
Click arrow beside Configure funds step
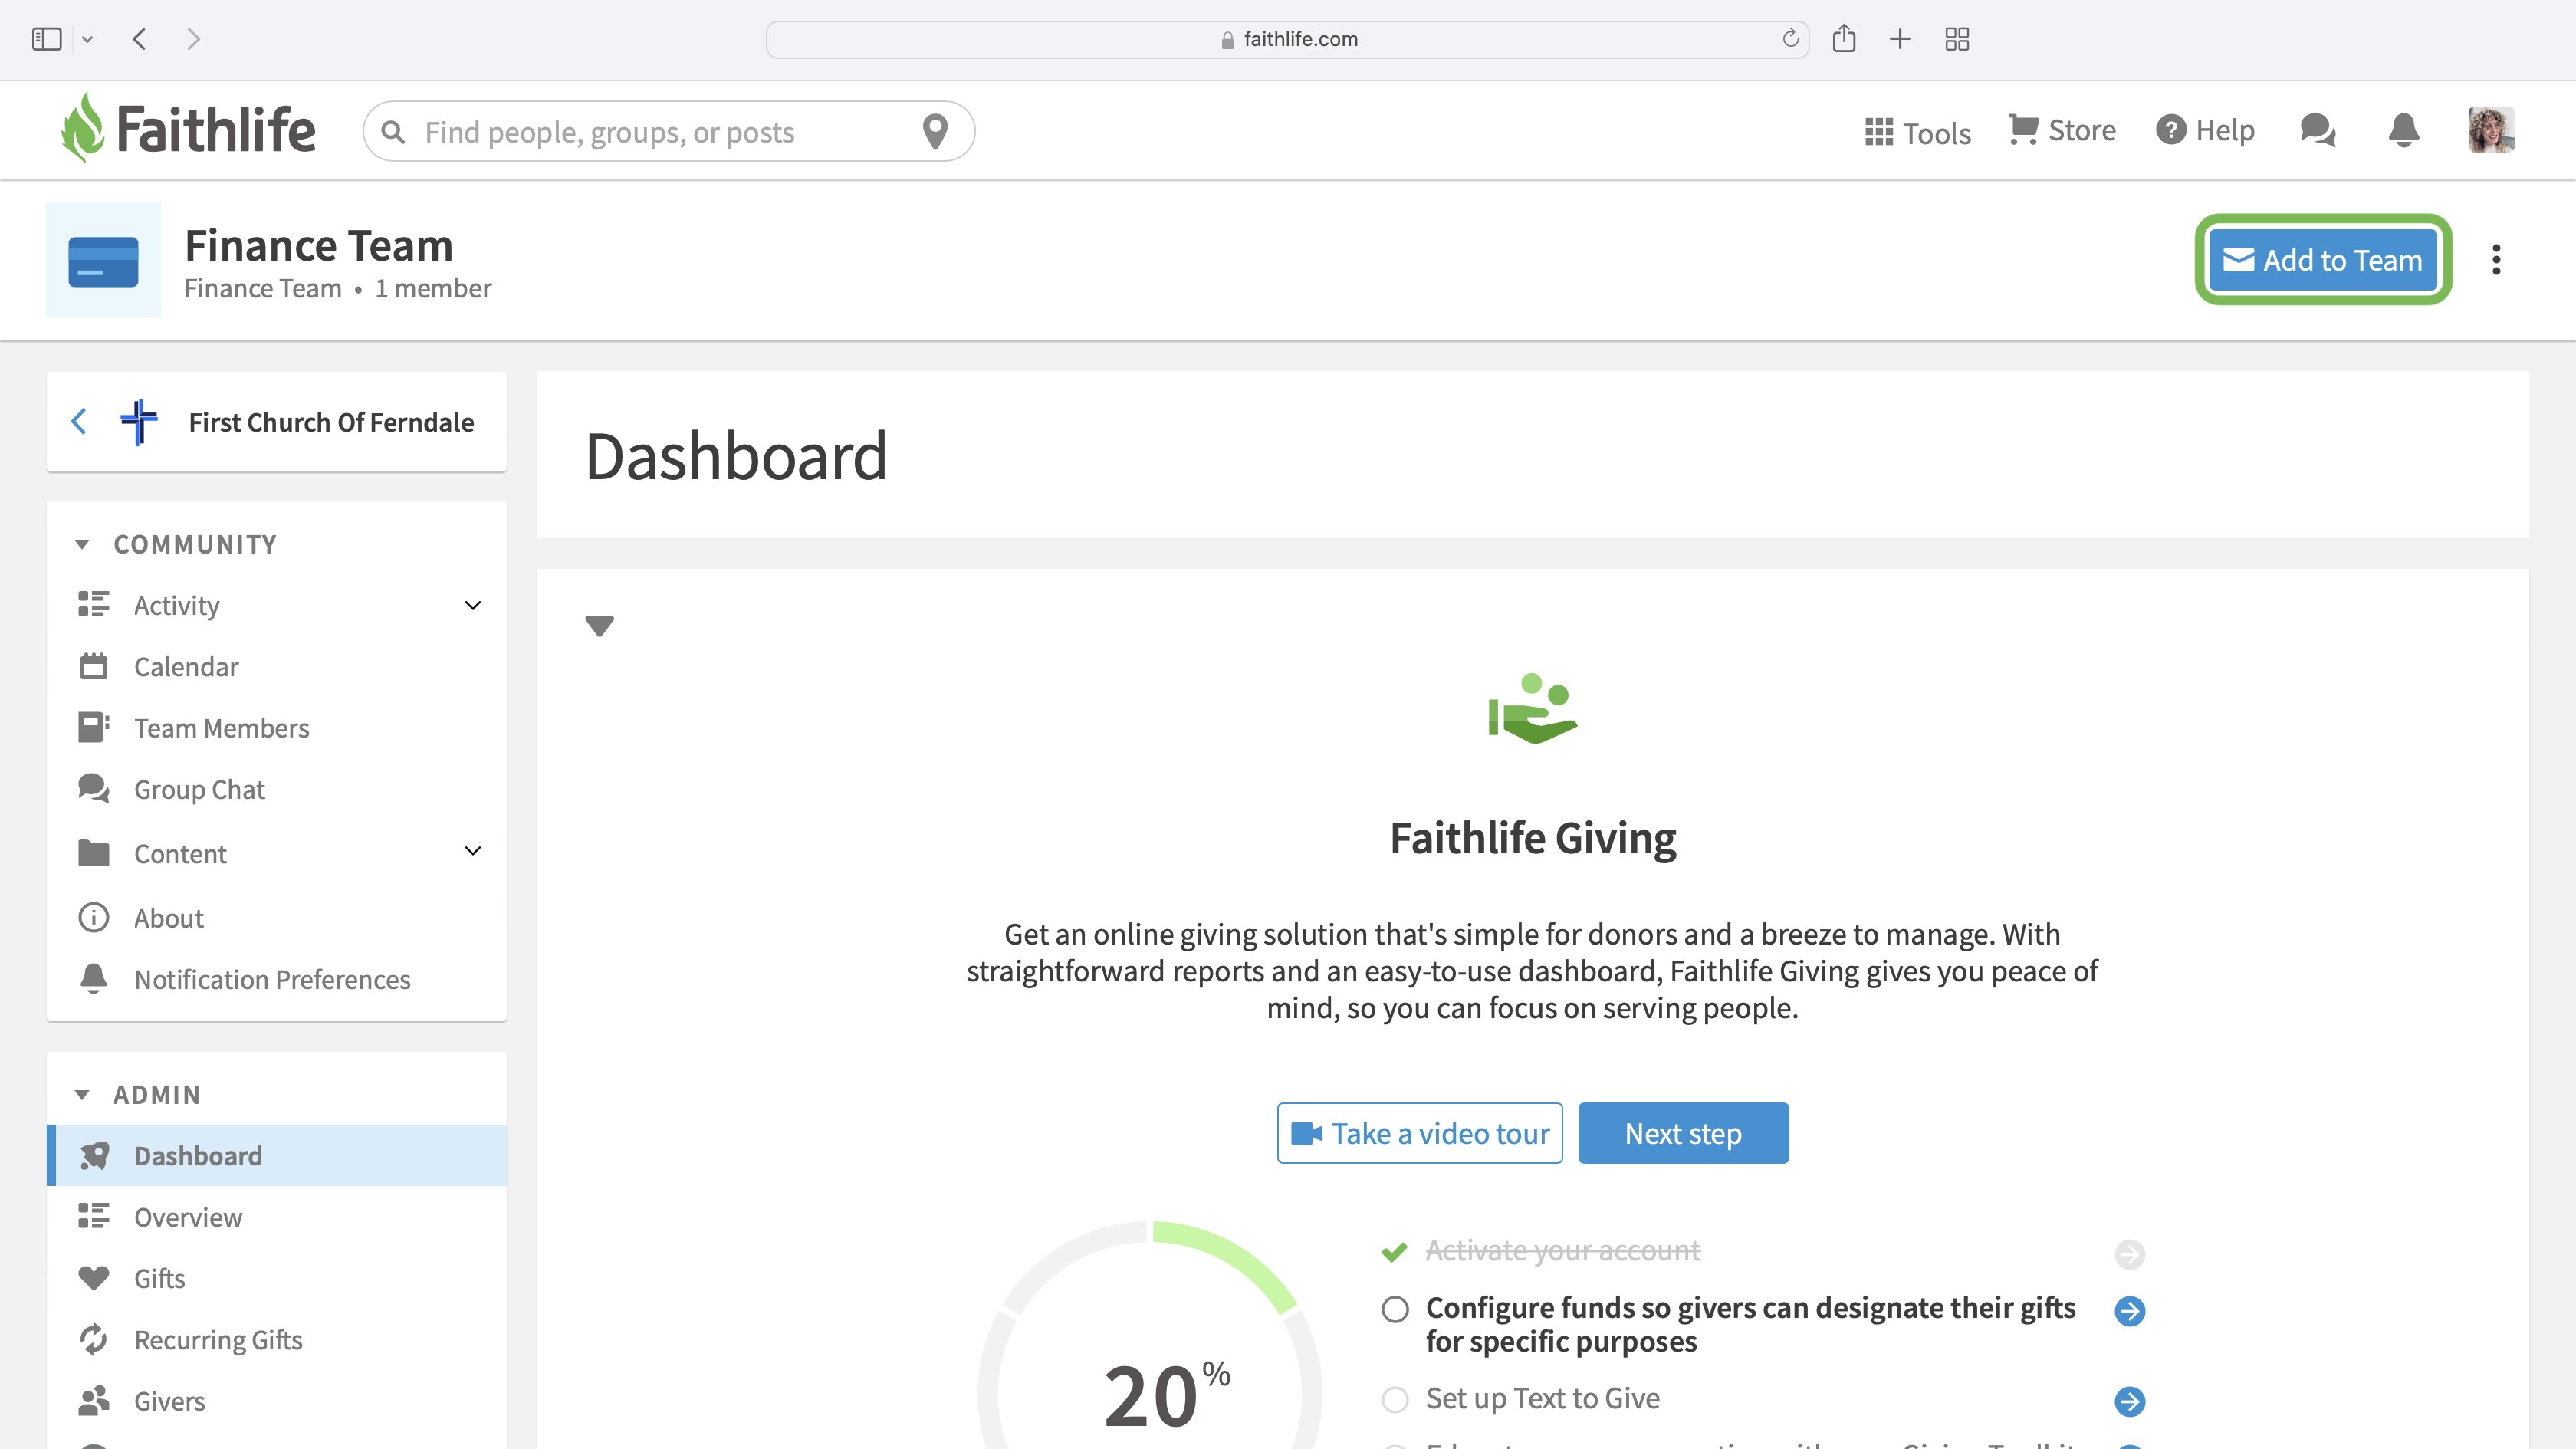tap(2130, 1311)
